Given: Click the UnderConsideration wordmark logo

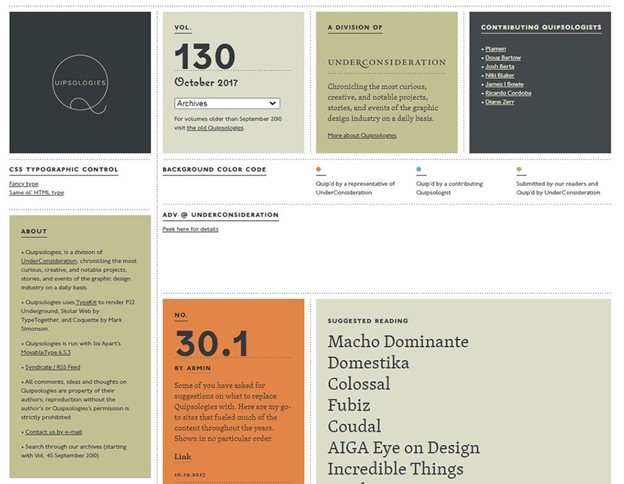Looking at the screenshot, I should [386, 62].
